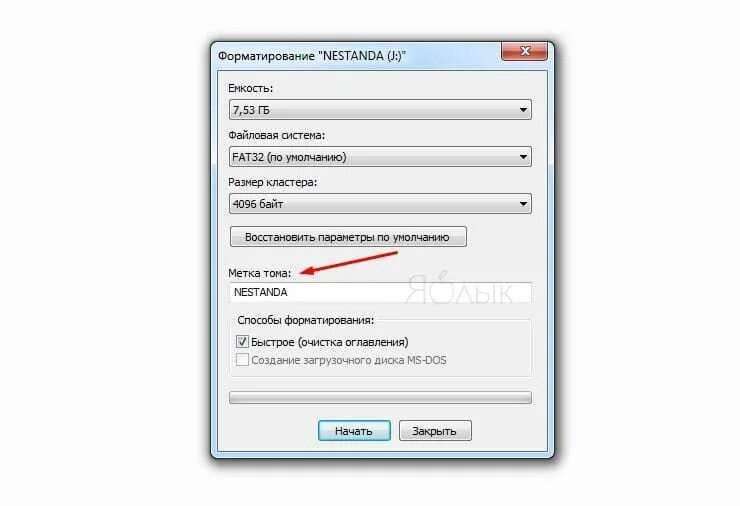Click the Закрыть button
740x506 pixels.
click(x=435, y=430)
